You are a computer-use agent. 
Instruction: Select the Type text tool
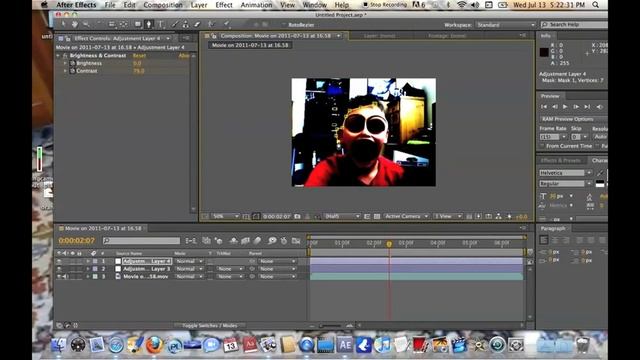[161, 24]
